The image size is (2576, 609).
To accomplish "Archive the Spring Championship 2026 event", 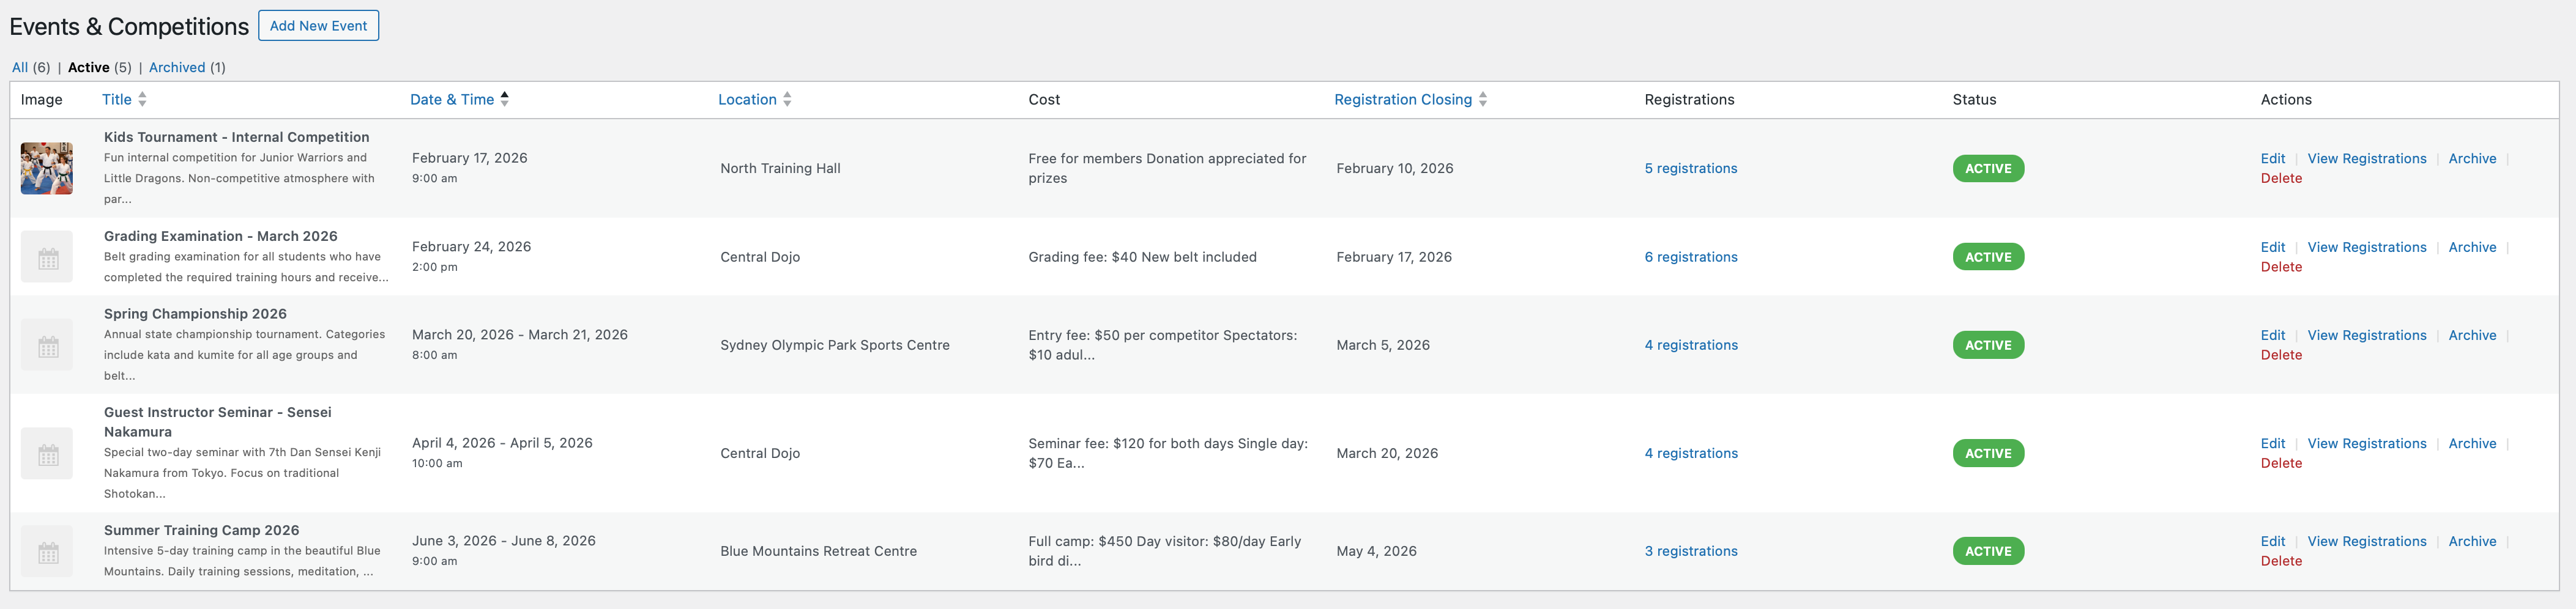I will click(2471, 335).
